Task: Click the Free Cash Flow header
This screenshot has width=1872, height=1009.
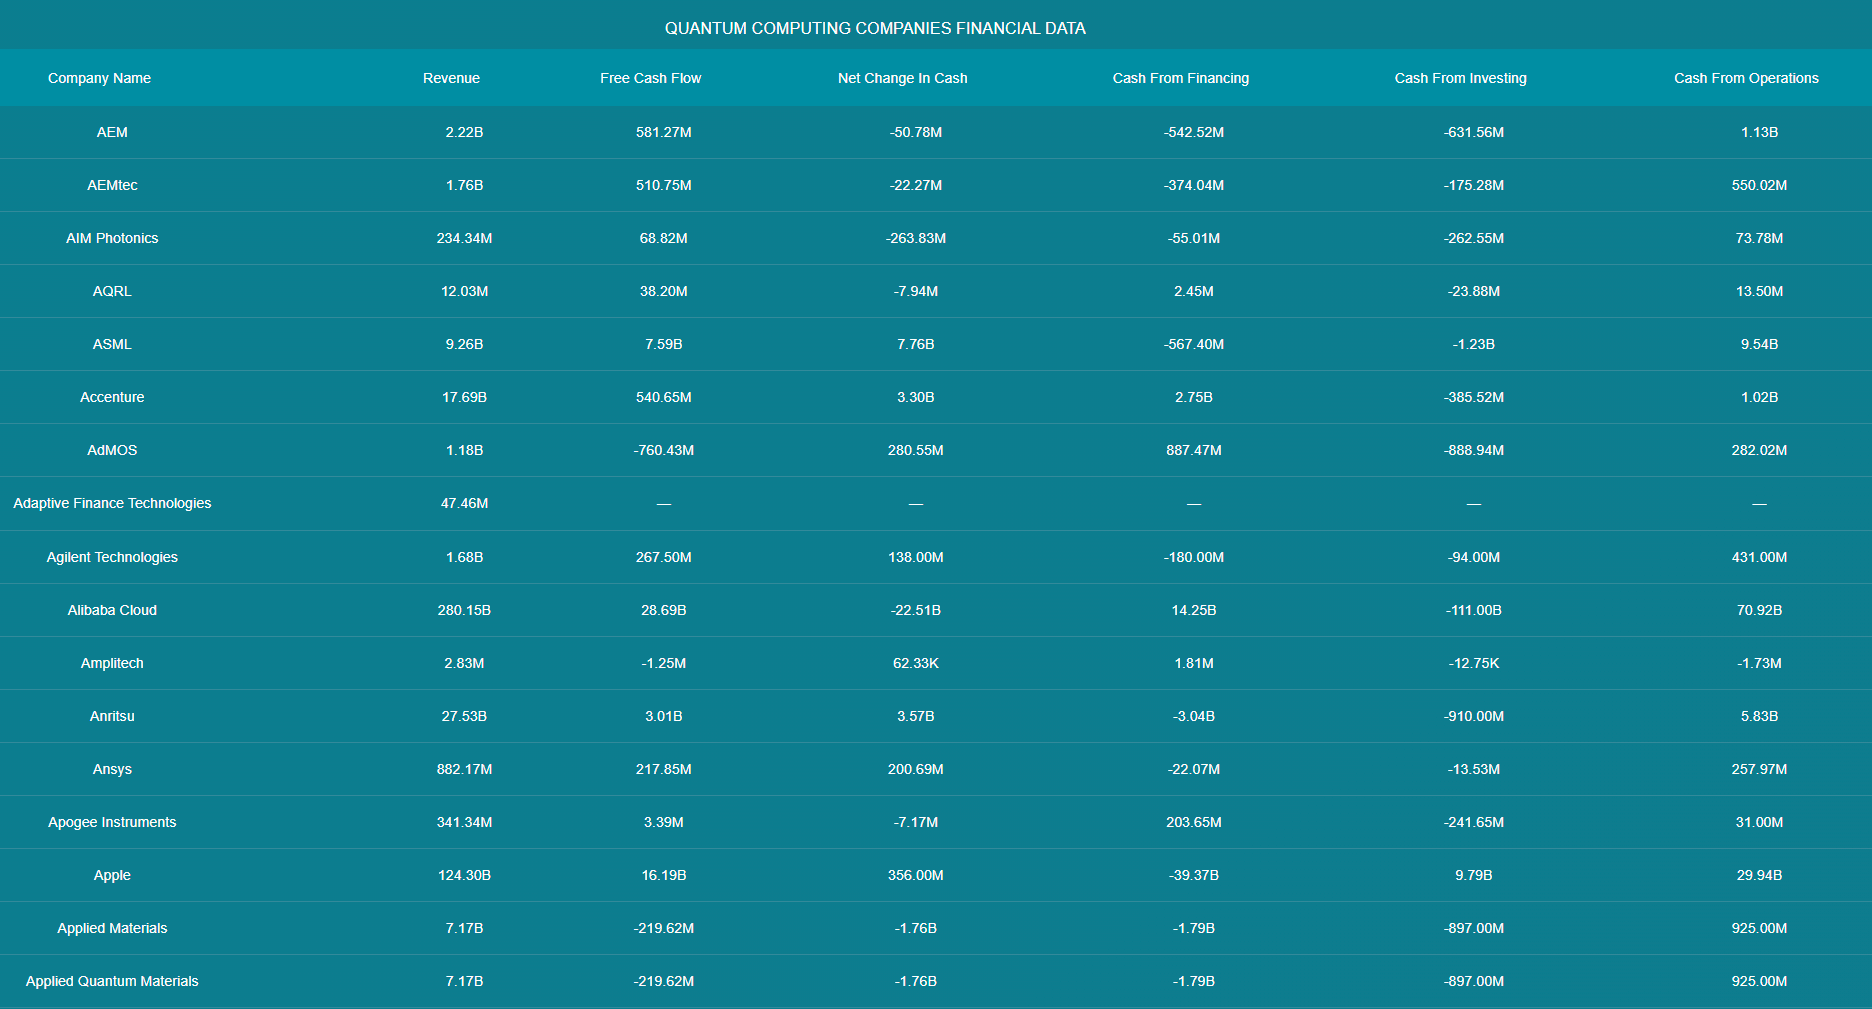Action: click(x=650, y=78)
